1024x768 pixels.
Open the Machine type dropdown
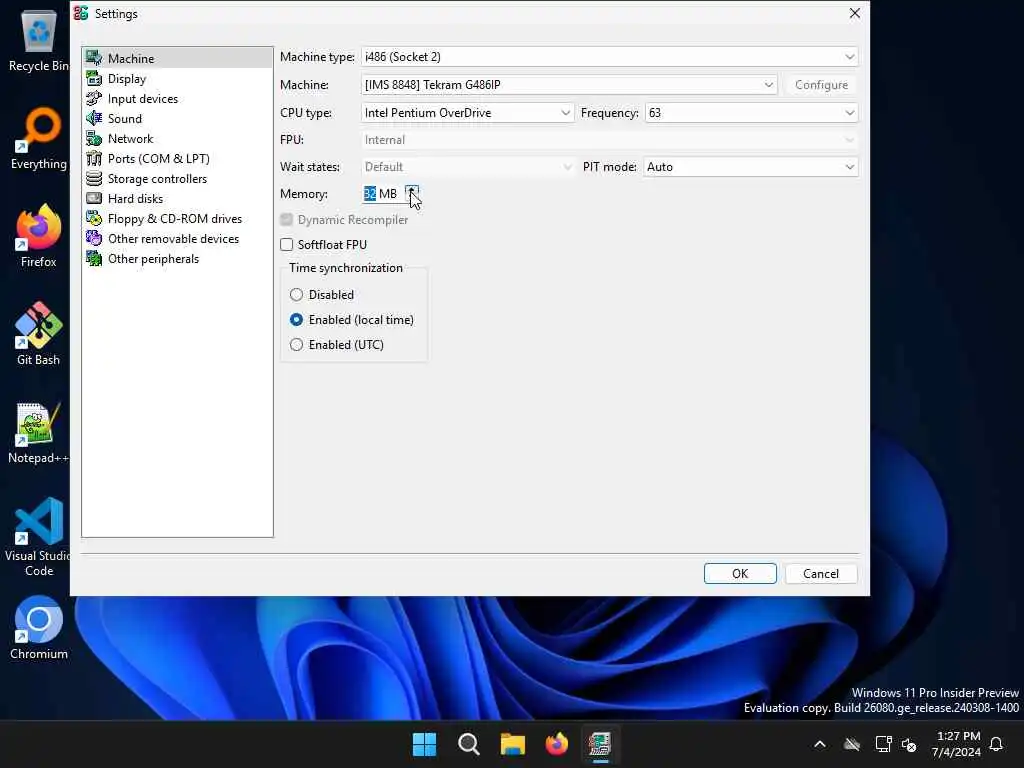pos(609,57)
